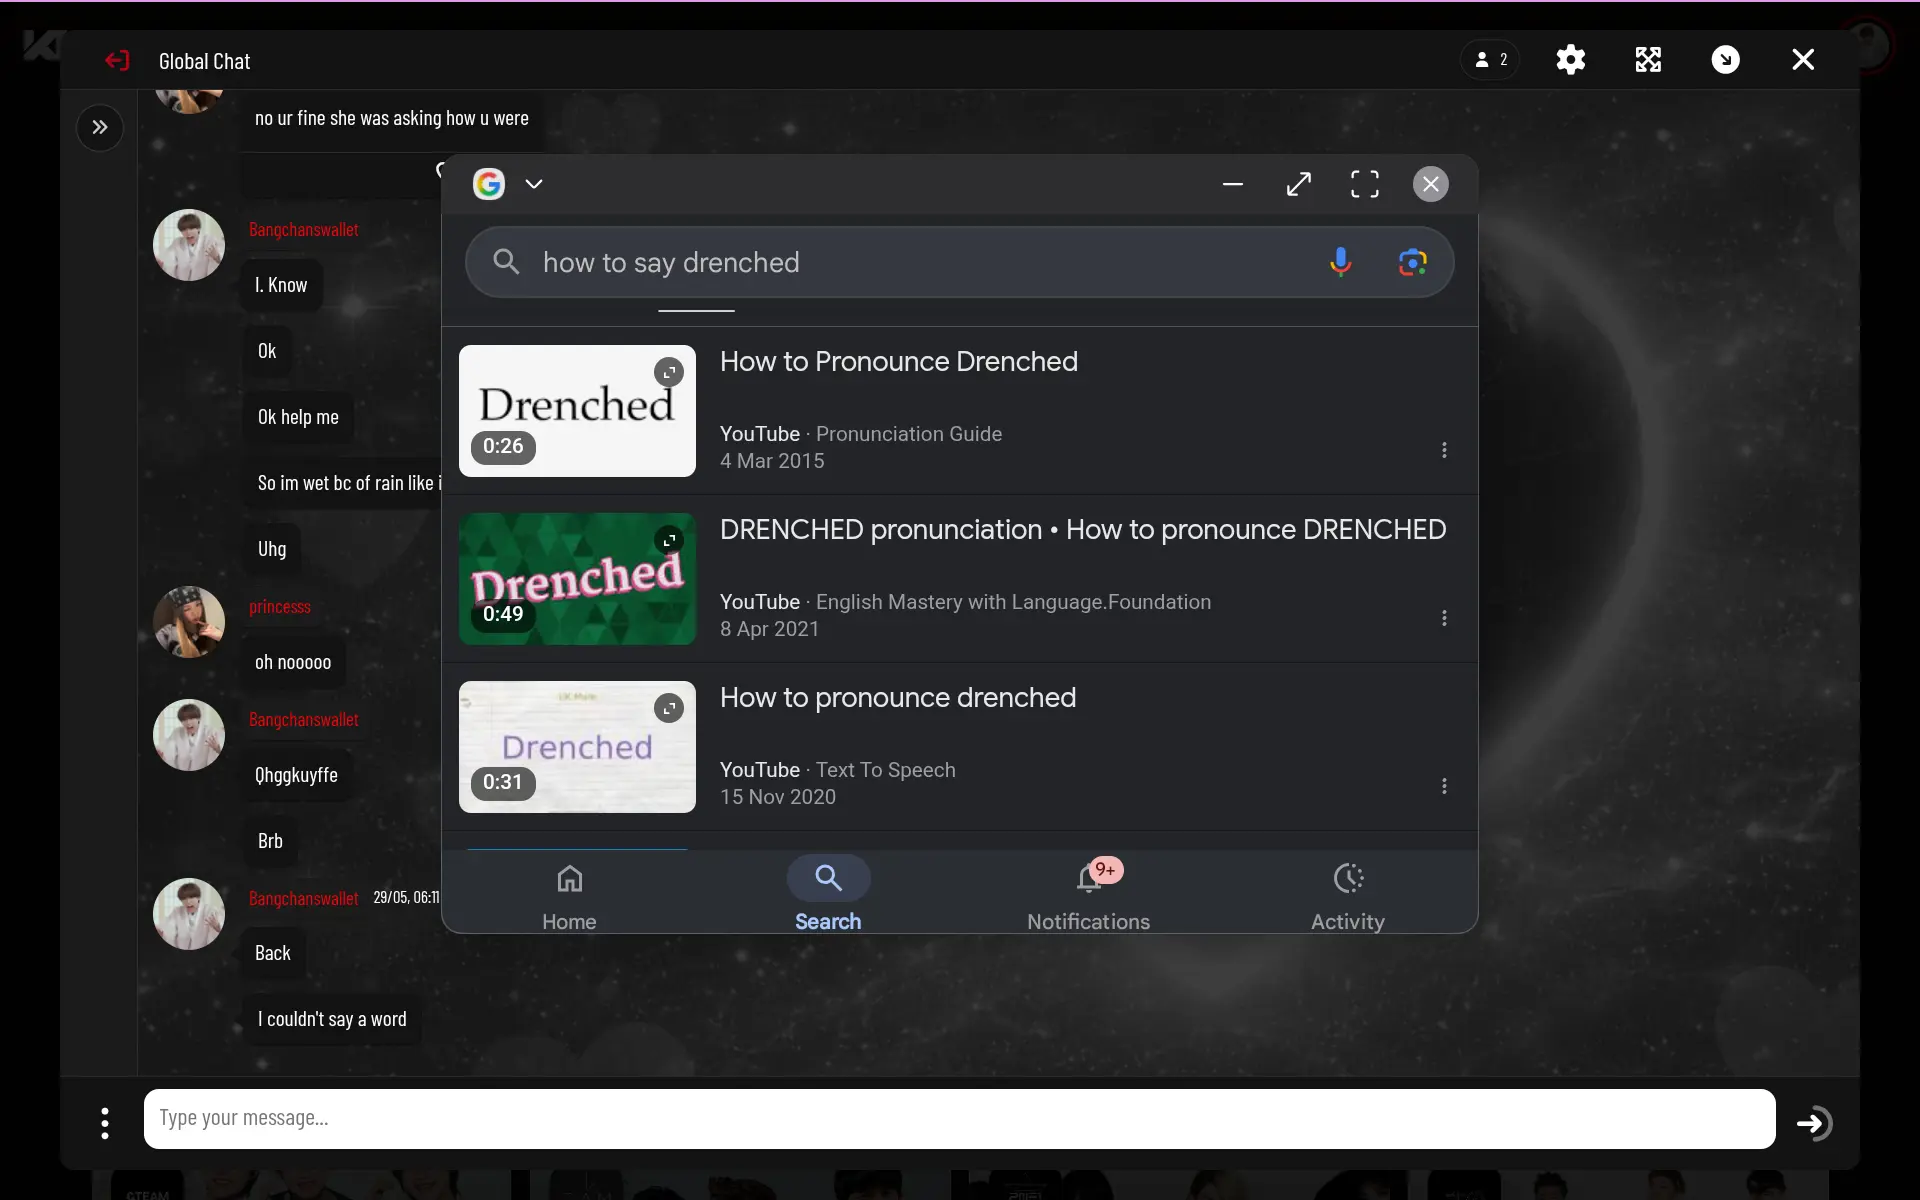The height and width of the screenshot is (1200, 1920).
Task: Expand preview on the 0:49 thumbnail
Action: [669, 540]
